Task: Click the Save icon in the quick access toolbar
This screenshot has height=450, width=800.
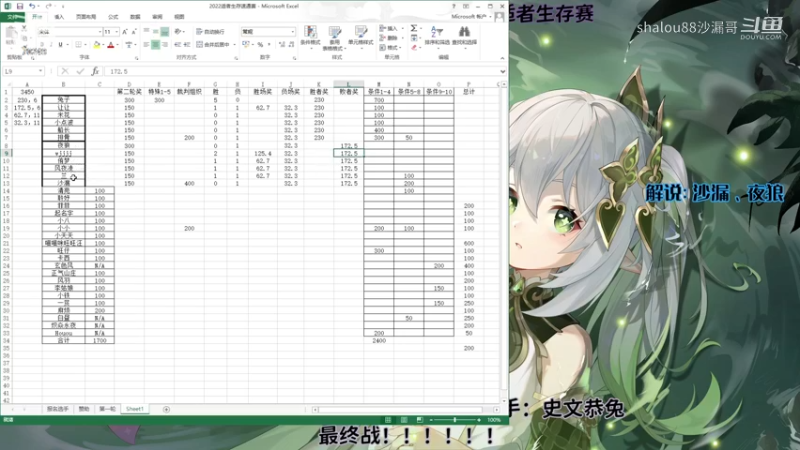Action: tap(19, 6)
